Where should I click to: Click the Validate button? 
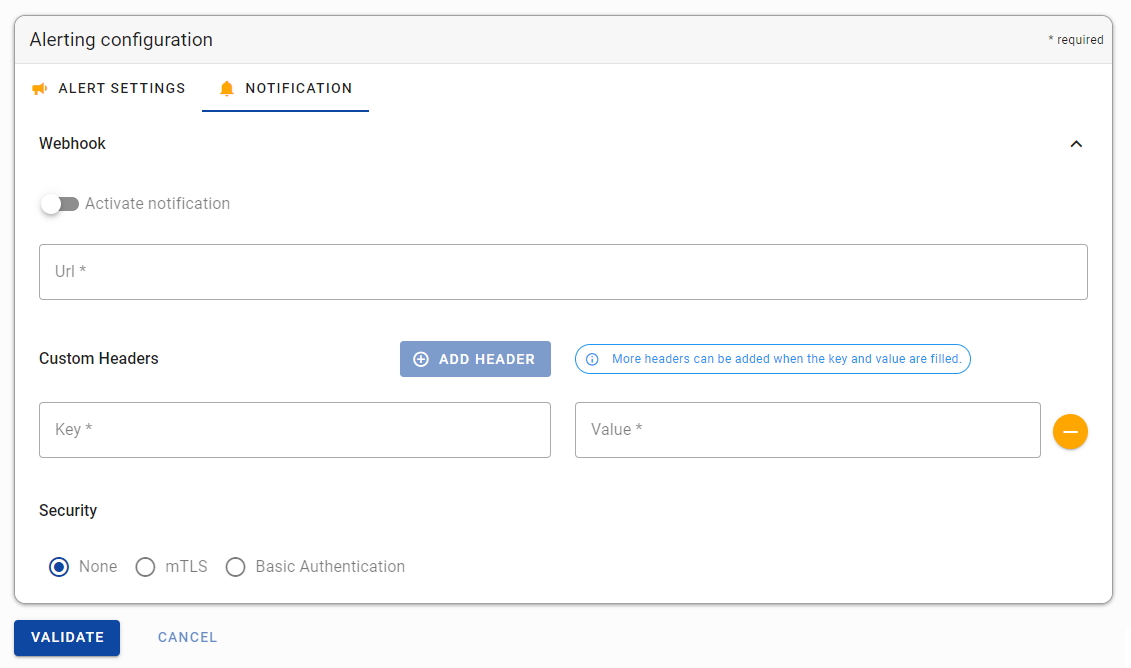tap(67, 638)
